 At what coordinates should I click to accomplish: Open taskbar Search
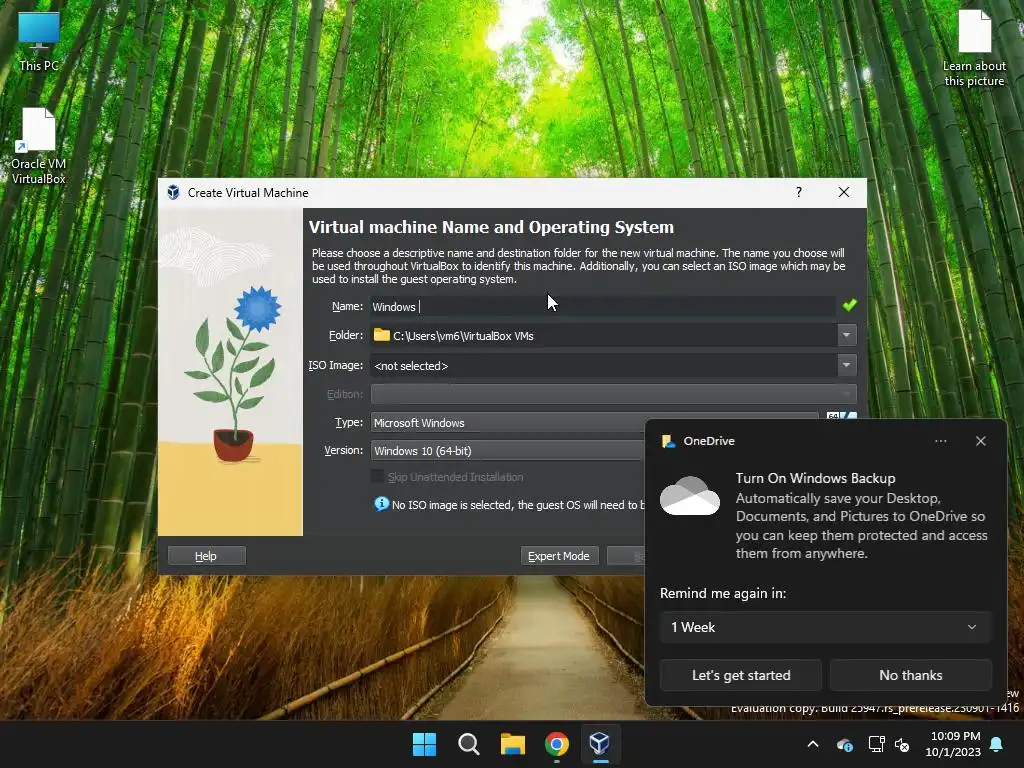tap(468, 744)
